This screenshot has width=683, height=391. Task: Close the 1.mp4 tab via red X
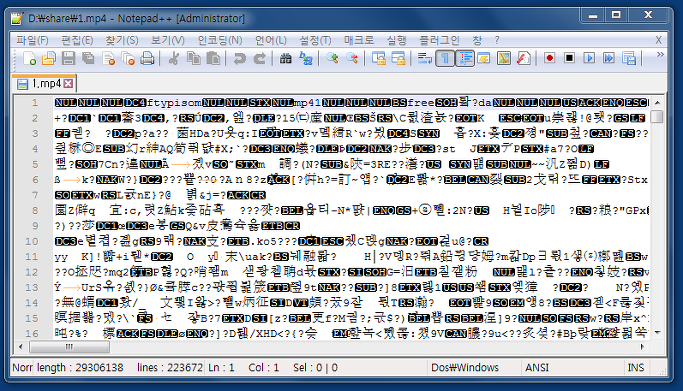coord(68,84)
